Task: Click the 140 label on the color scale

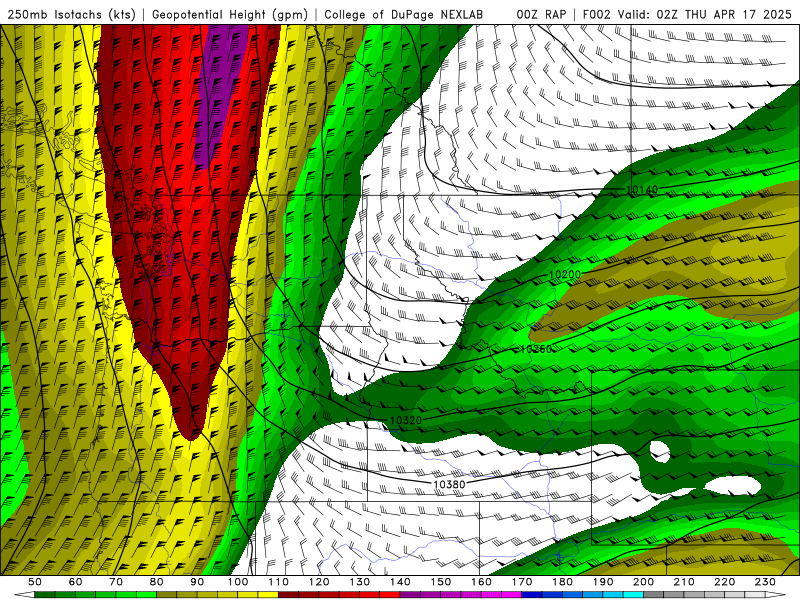Action: pyautogui.click(x=400, y=582)
